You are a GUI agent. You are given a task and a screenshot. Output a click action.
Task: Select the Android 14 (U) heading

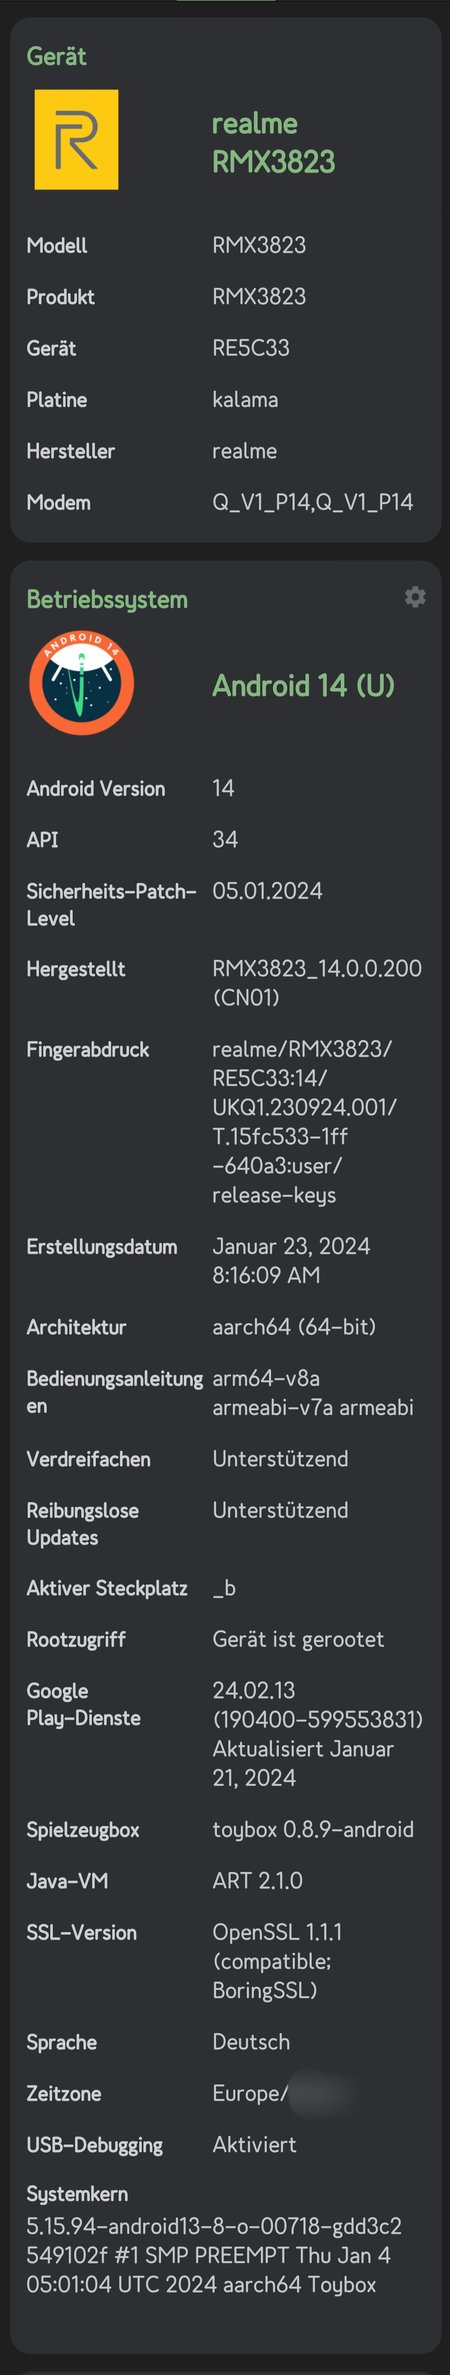click(x=303, y=685)
